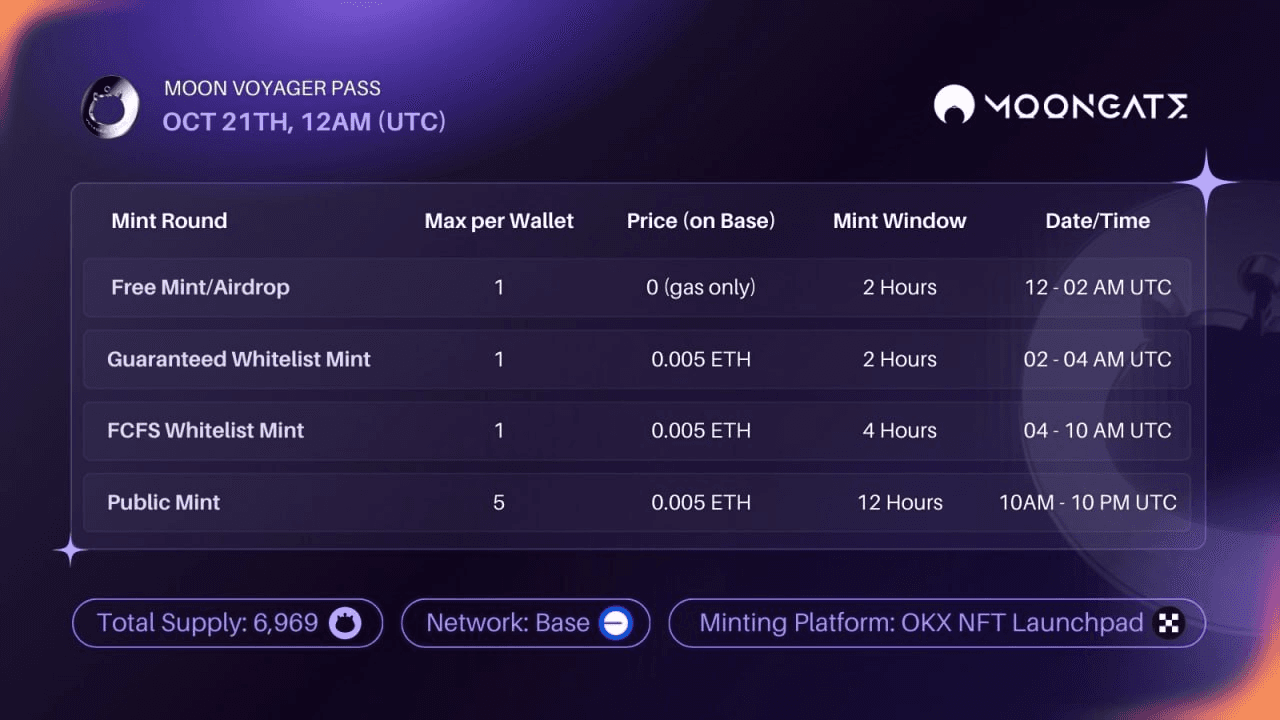This screenshot has width=1280, height=720.
Task: Select the Public Mint row label
Action: pos(163,502)
